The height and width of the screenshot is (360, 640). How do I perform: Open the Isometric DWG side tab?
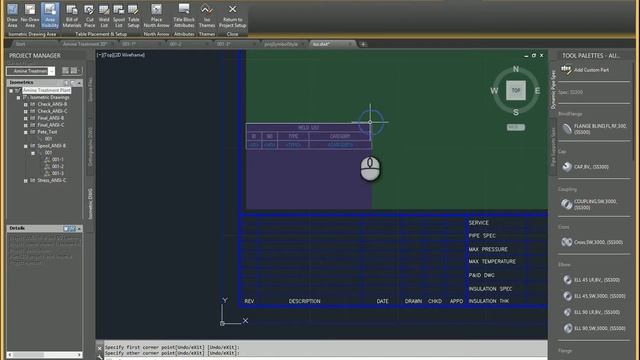[90, 203]
